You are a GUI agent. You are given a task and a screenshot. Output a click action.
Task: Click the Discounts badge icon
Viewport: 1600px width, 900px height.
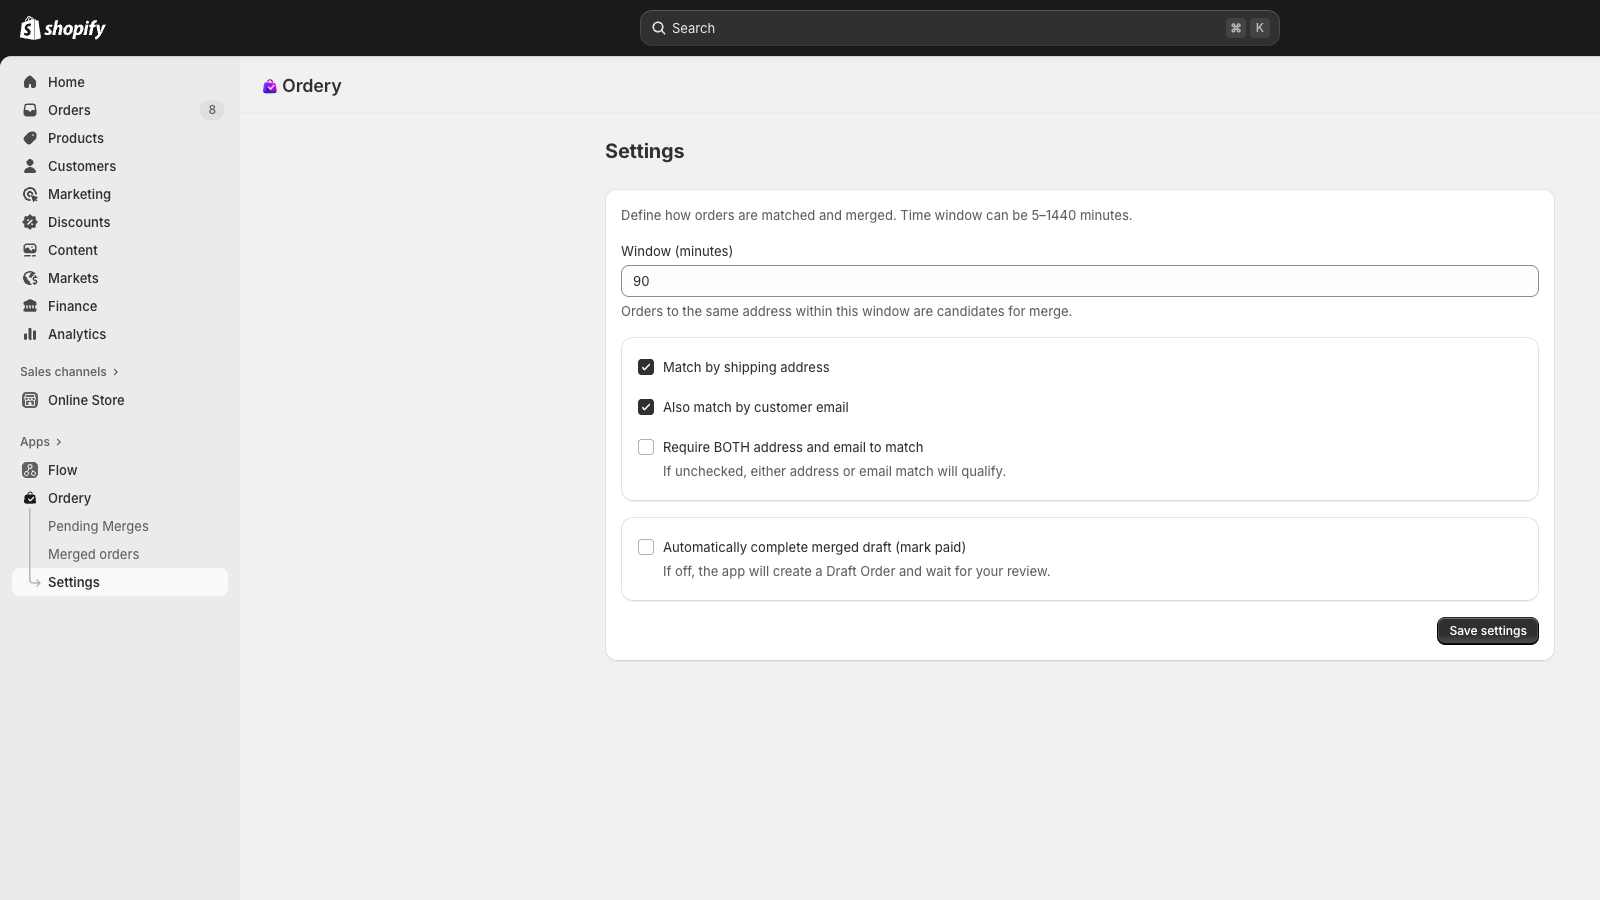pyautogui.click(x=30, y=222)
